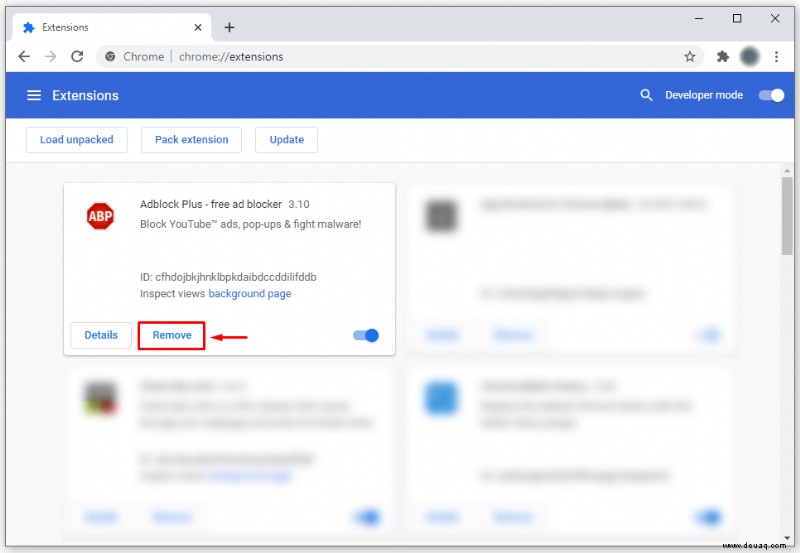The height and width of the screenshot is (553, 800).
Task: Reload the extensions page
Action: (77, 56)
